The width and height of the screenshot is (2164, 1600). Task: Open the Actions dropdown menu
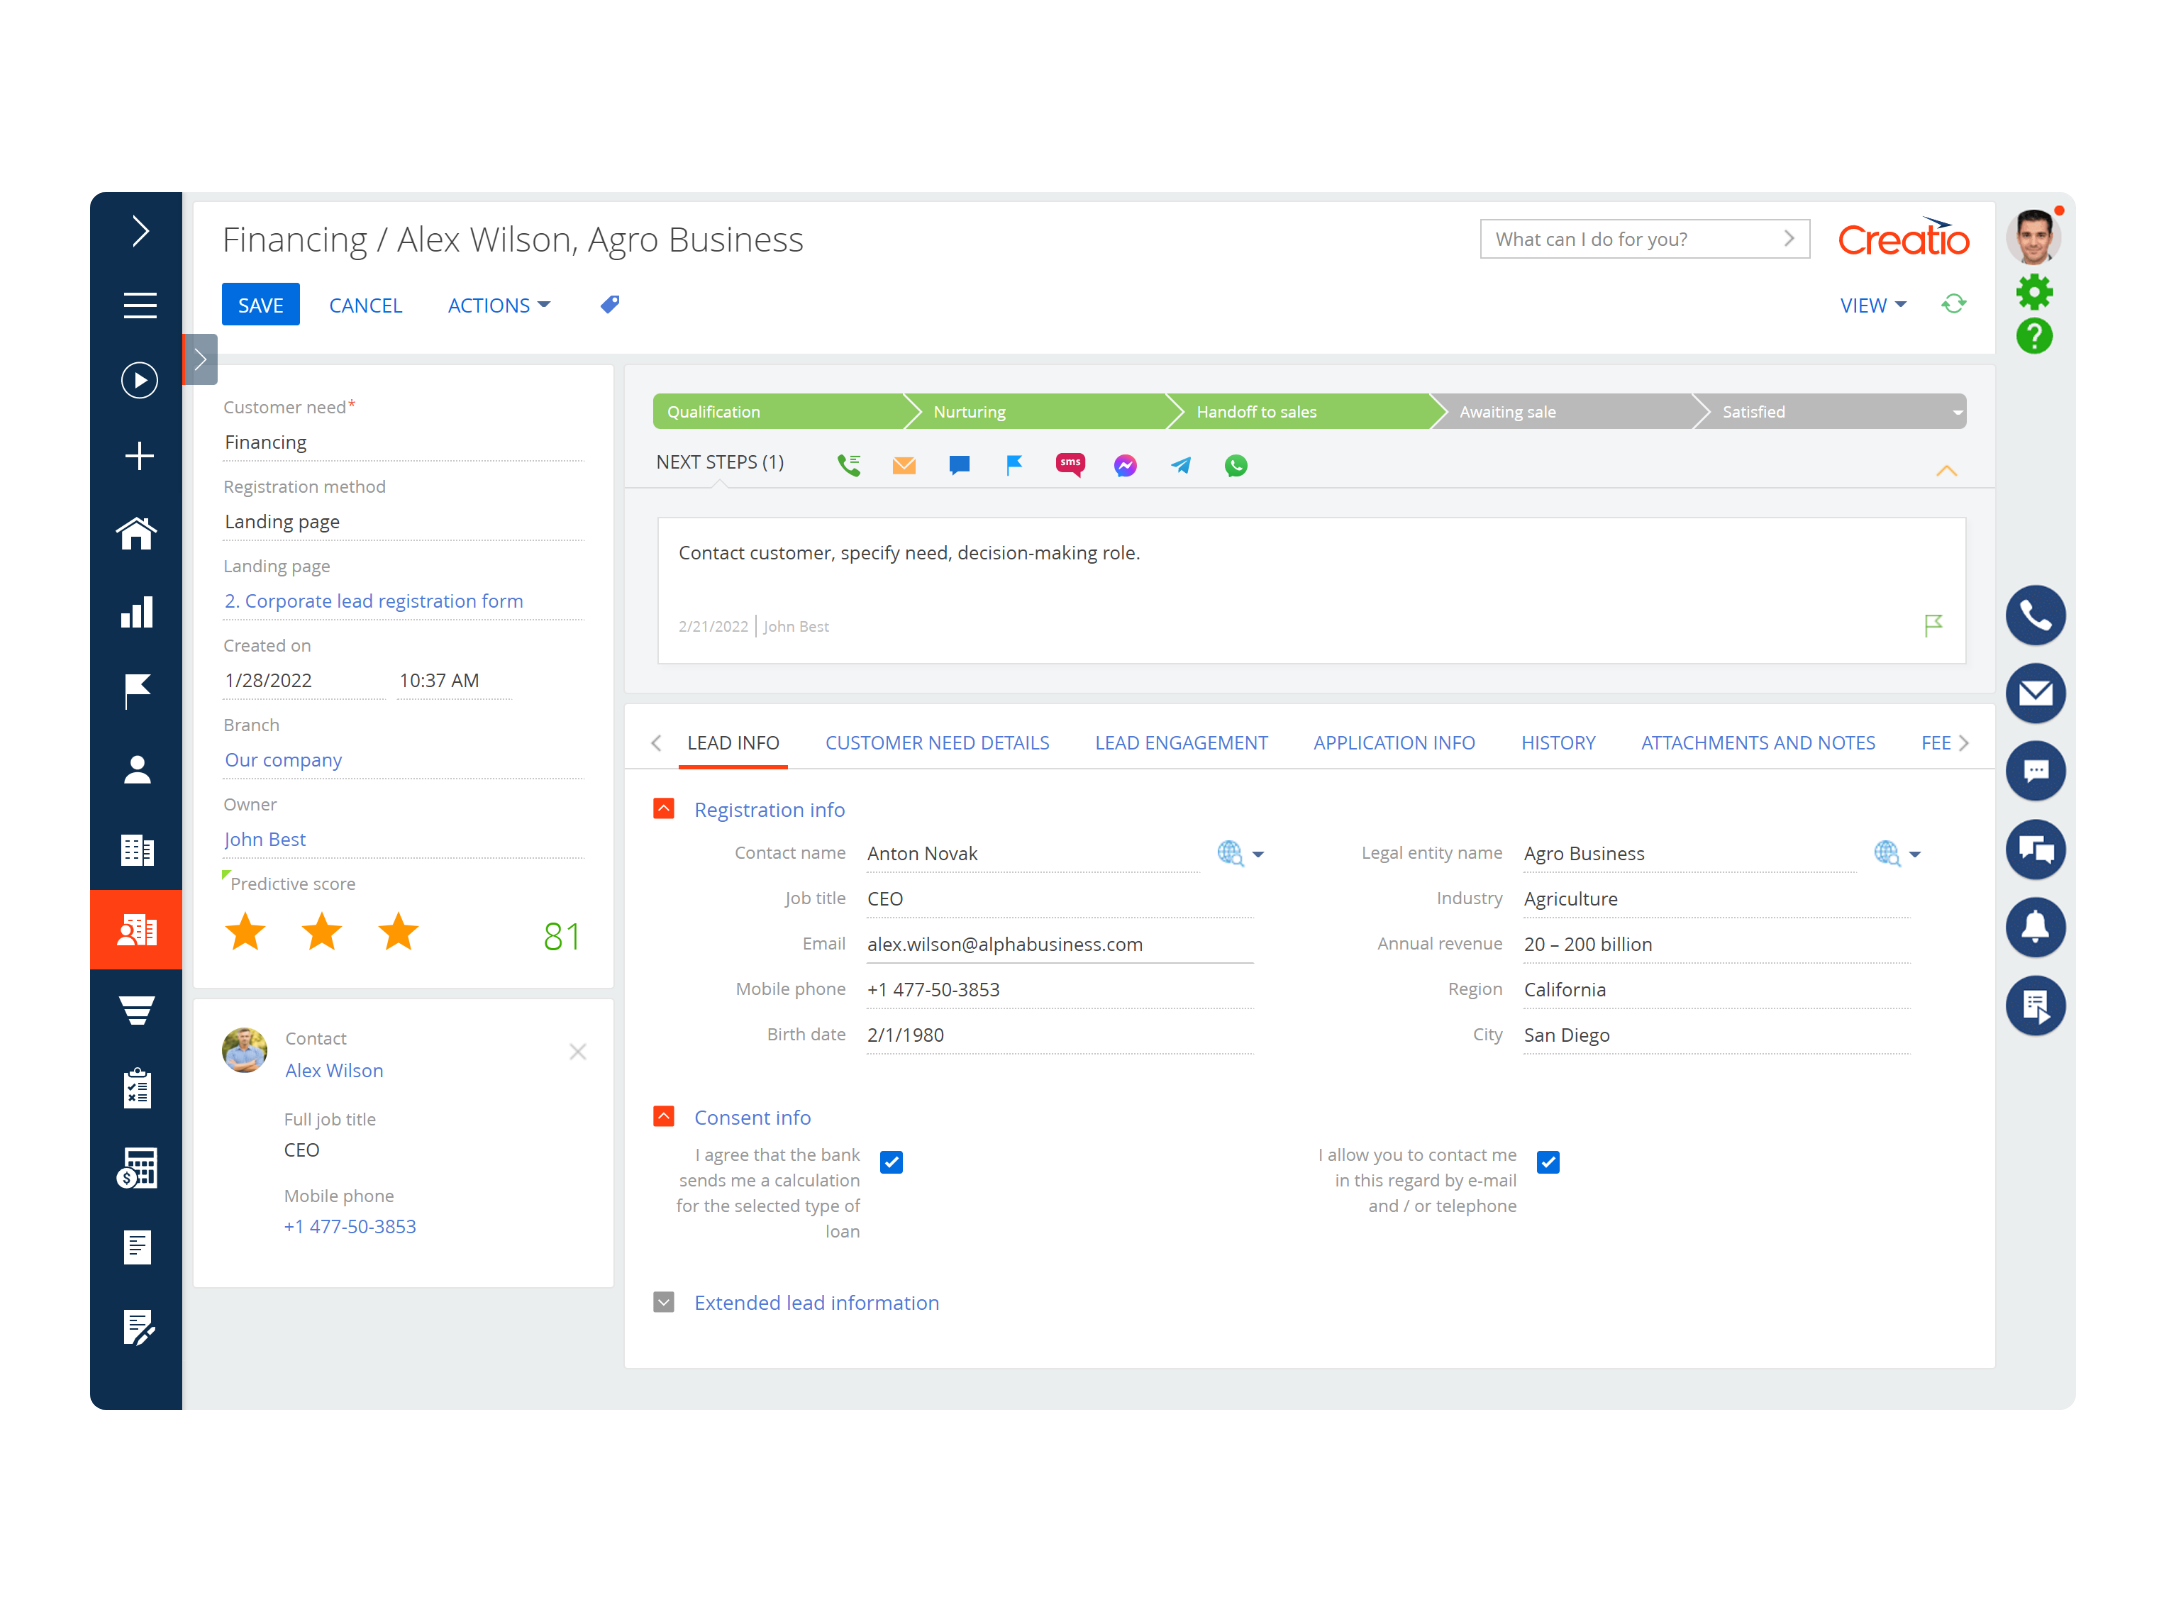point(497,305)
